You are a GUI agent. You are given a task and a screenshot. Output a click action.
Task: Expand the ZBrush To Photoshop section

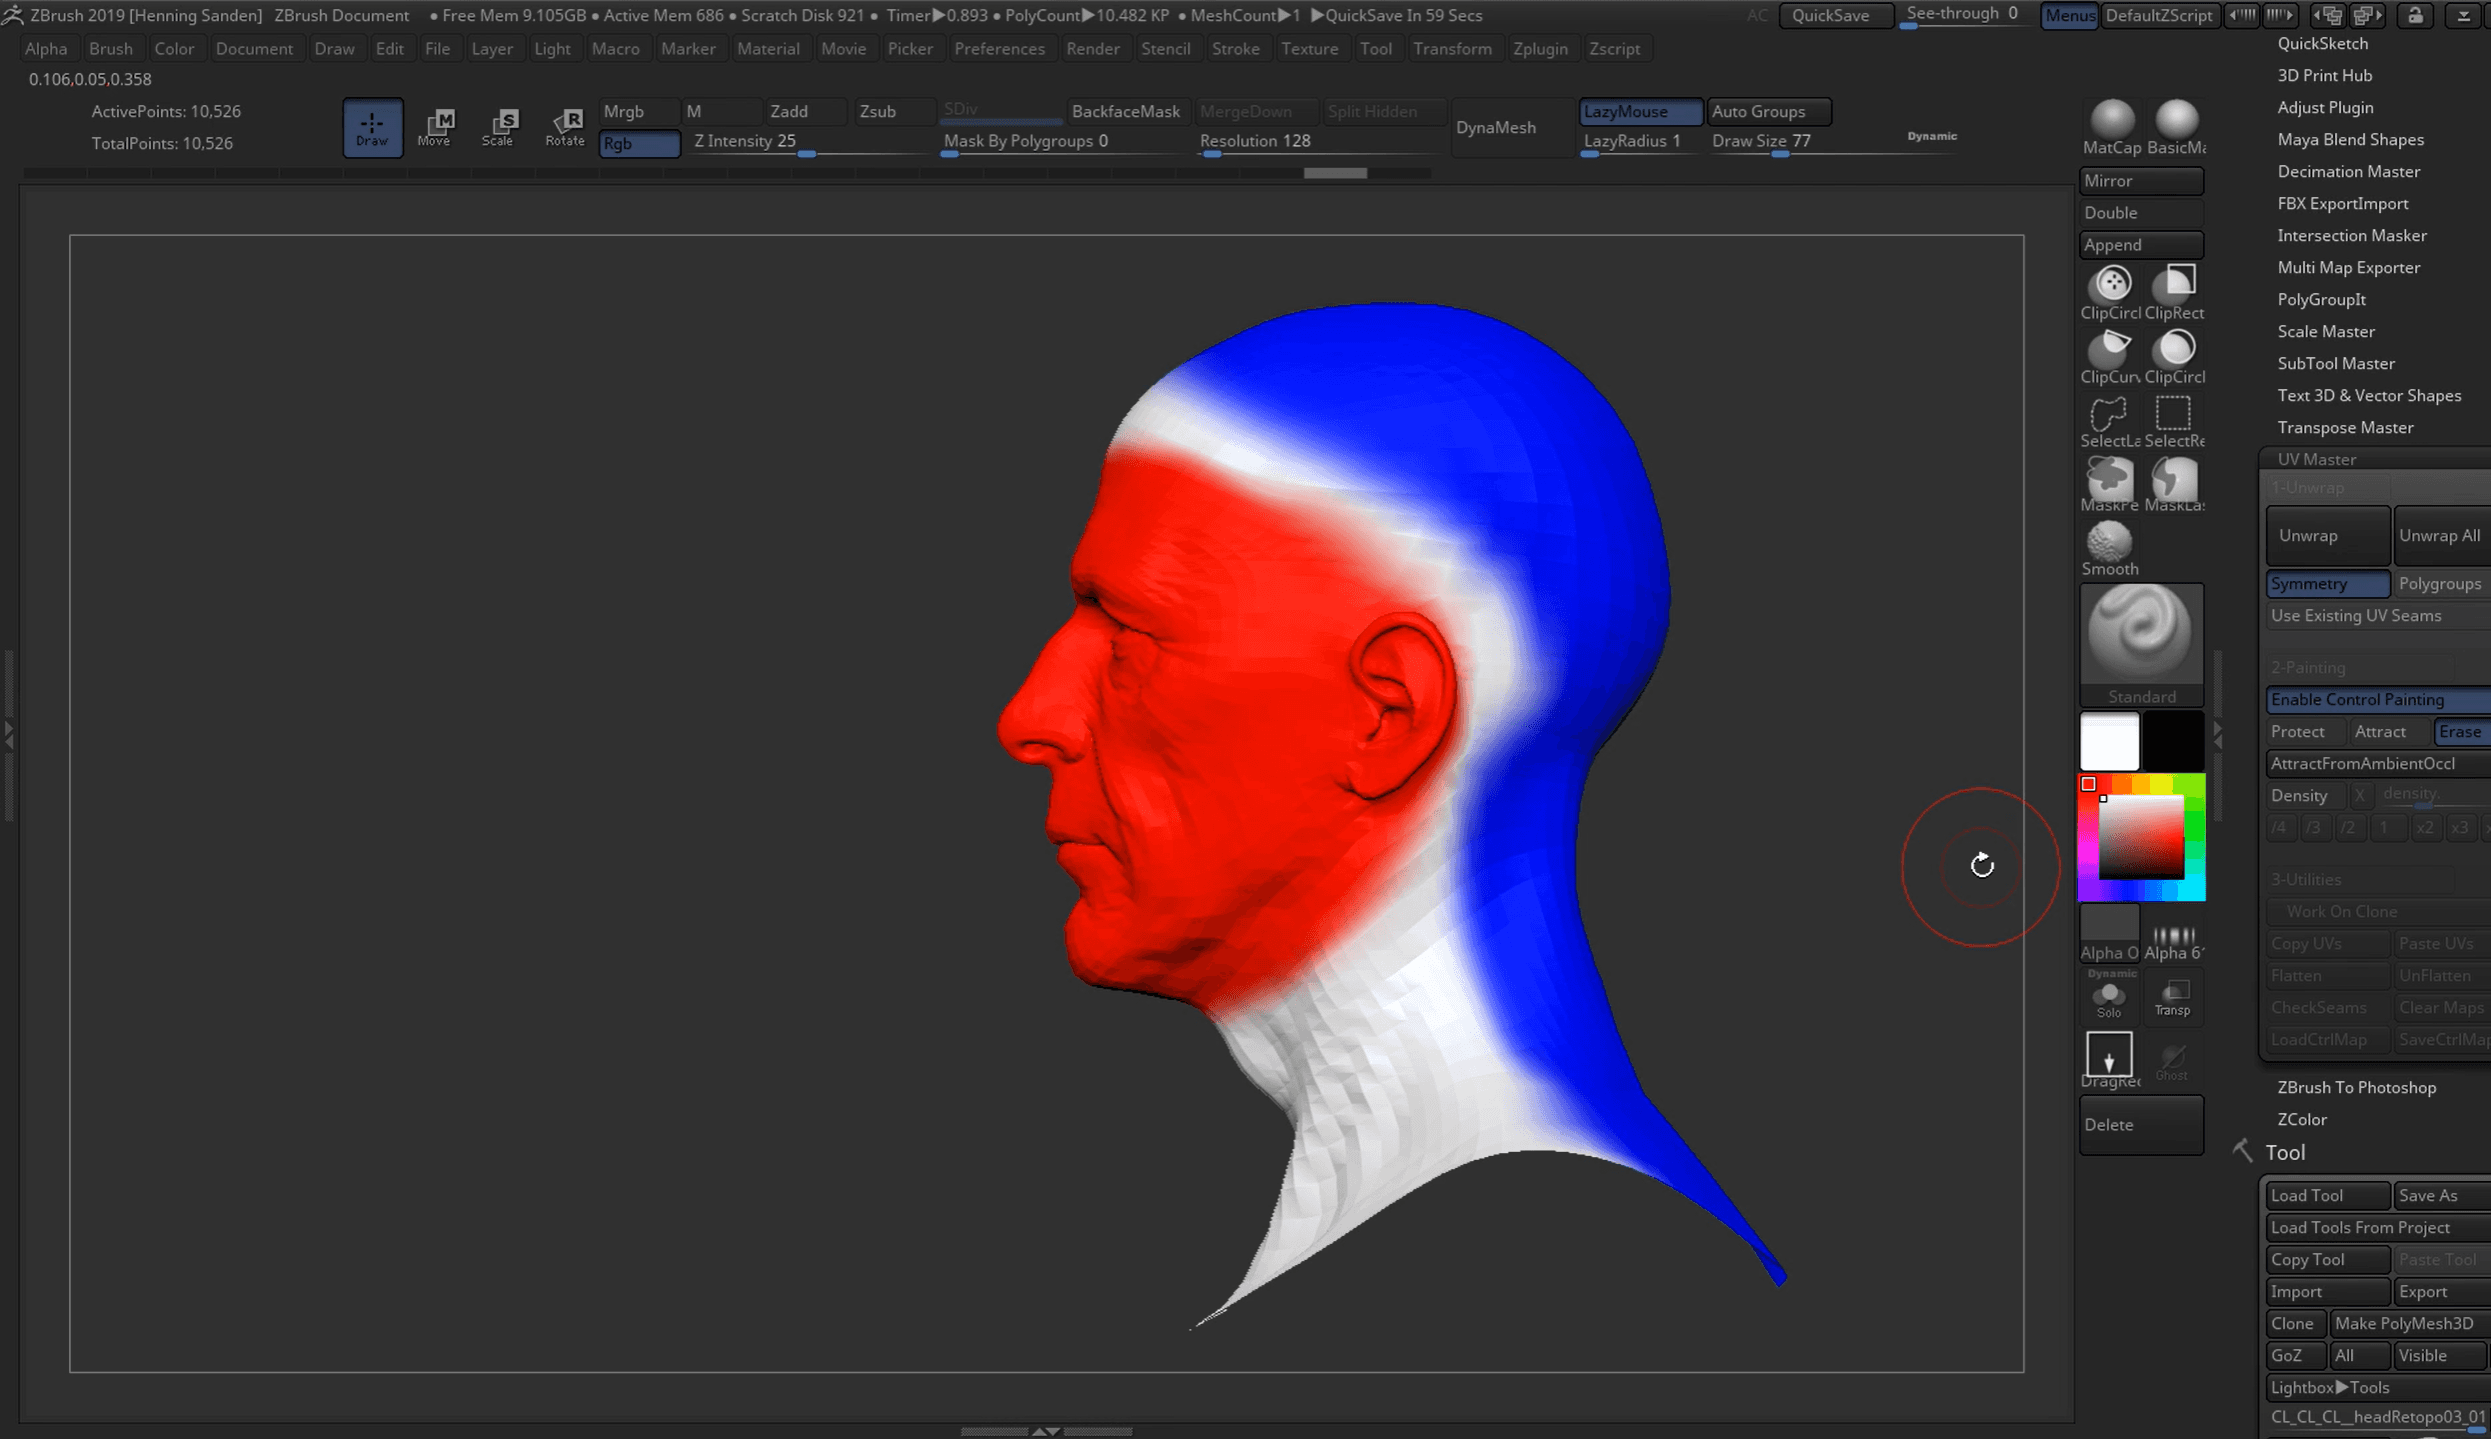[x=2355, y=1087]
